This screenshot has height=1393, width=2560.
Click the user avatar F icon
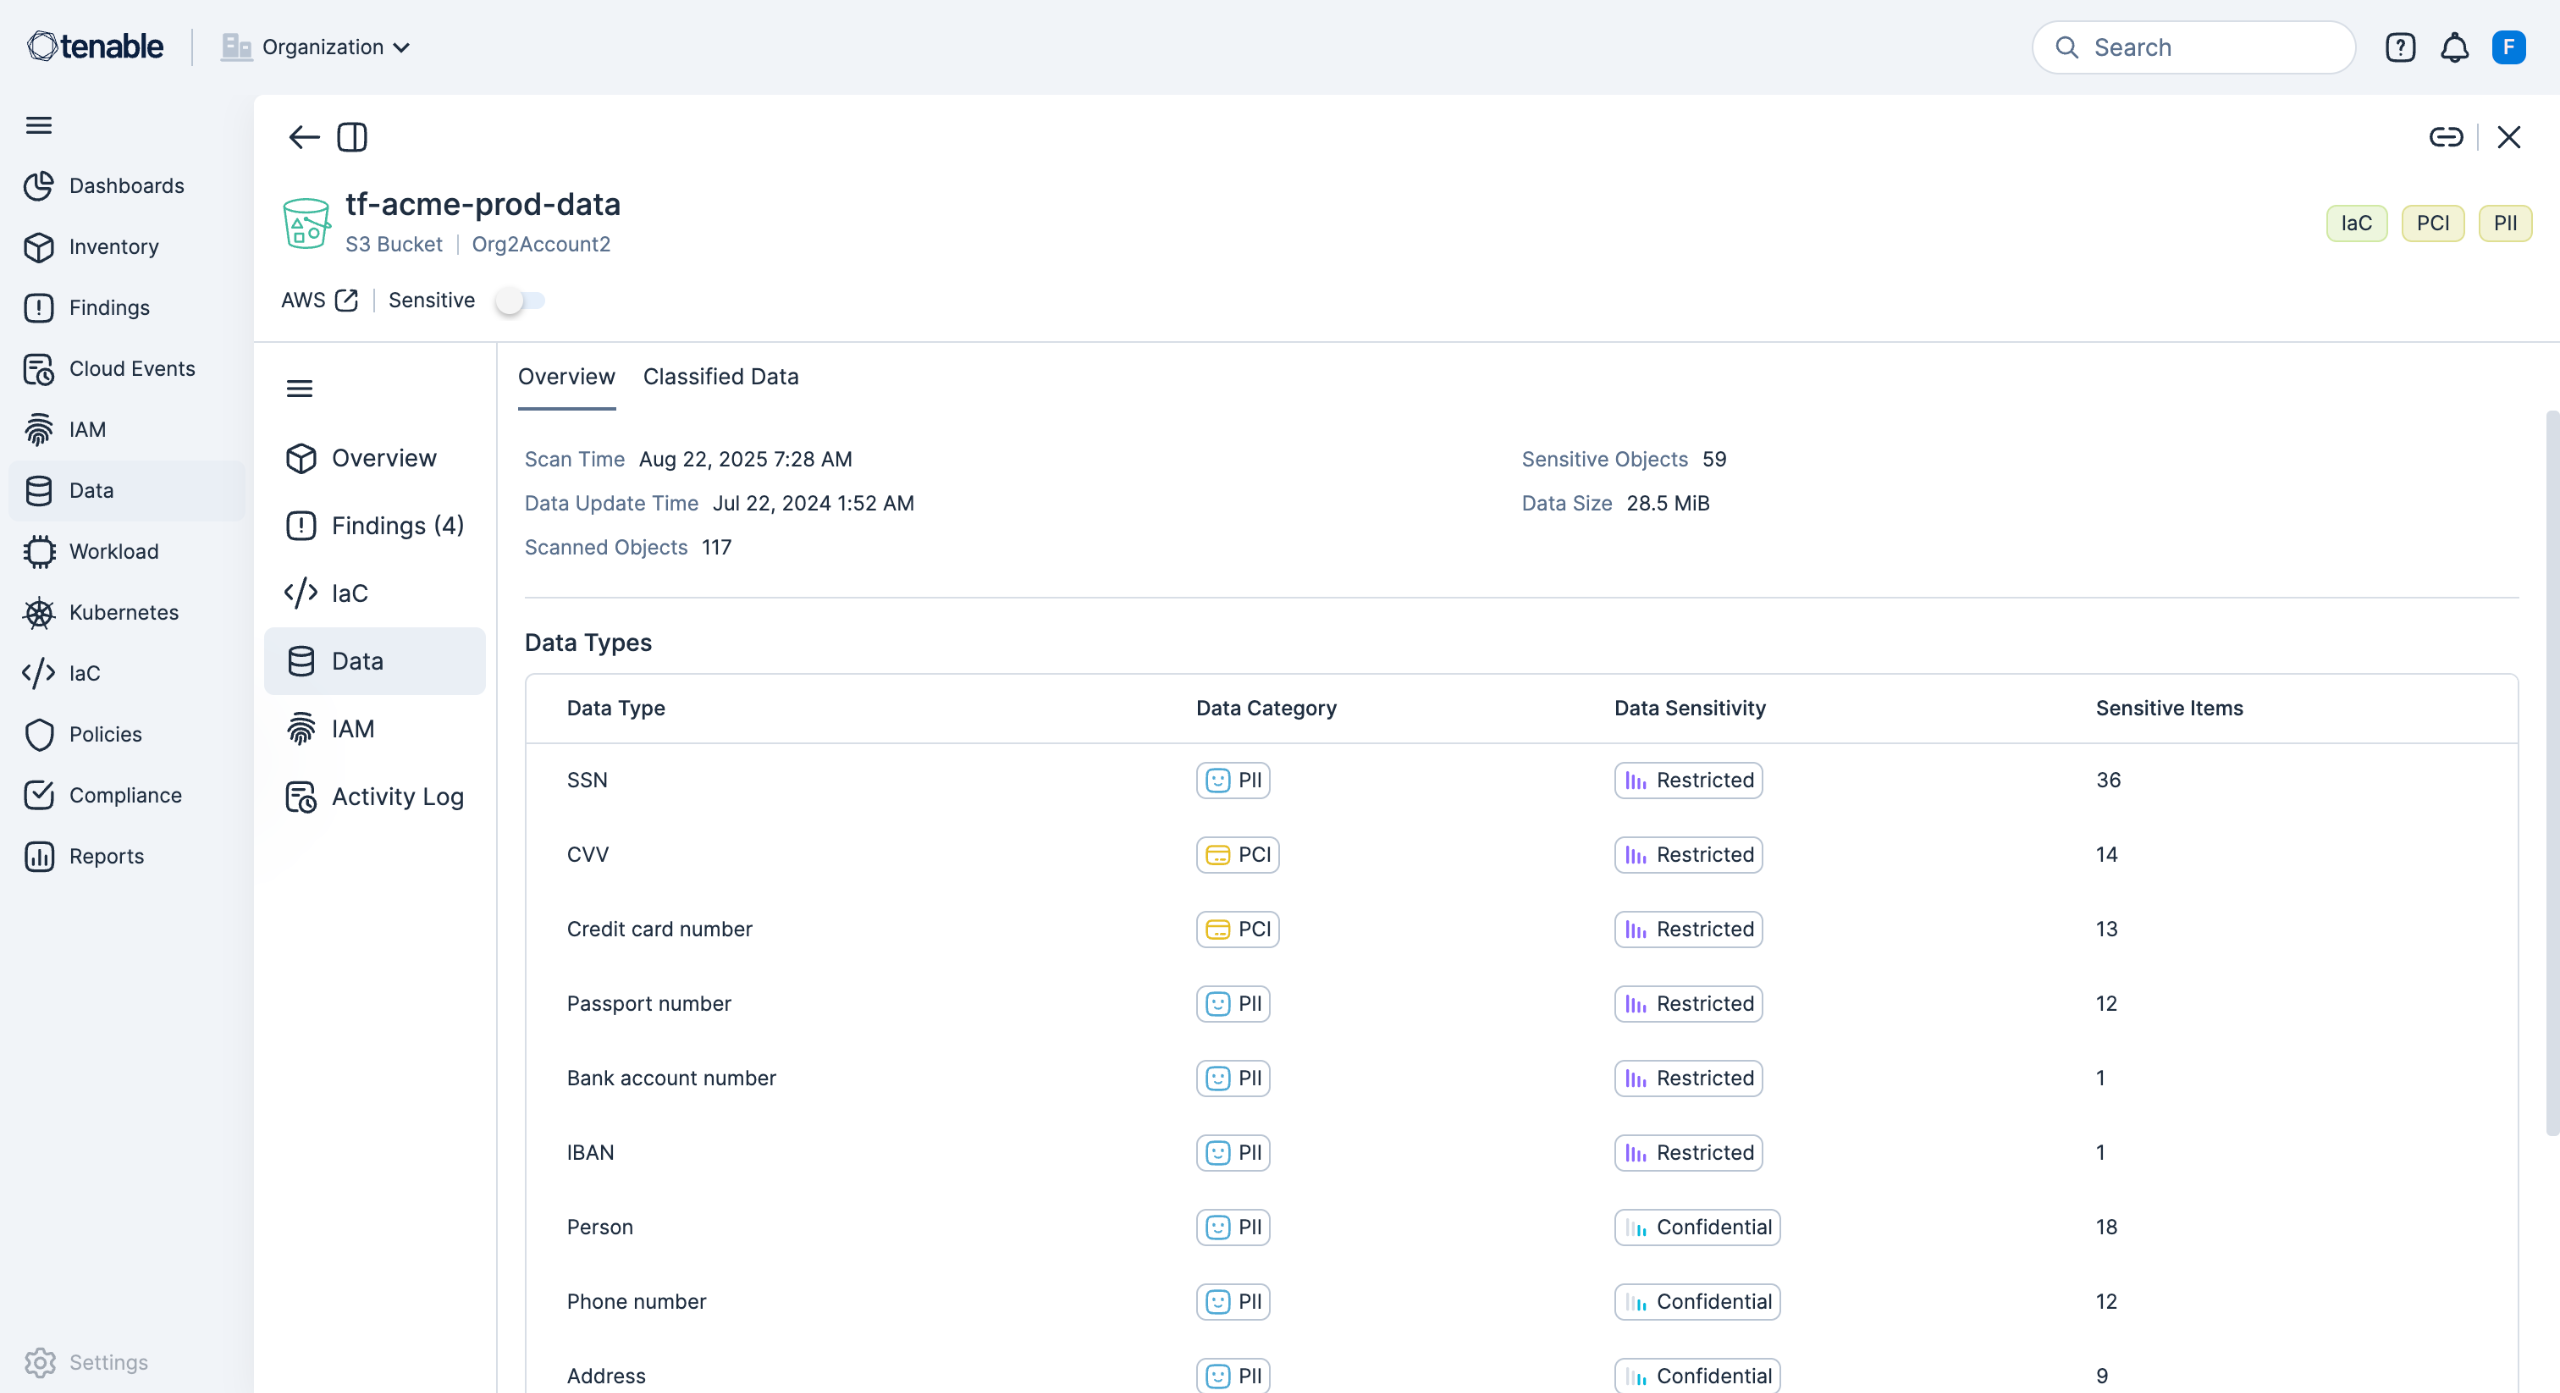(2508, 47)
